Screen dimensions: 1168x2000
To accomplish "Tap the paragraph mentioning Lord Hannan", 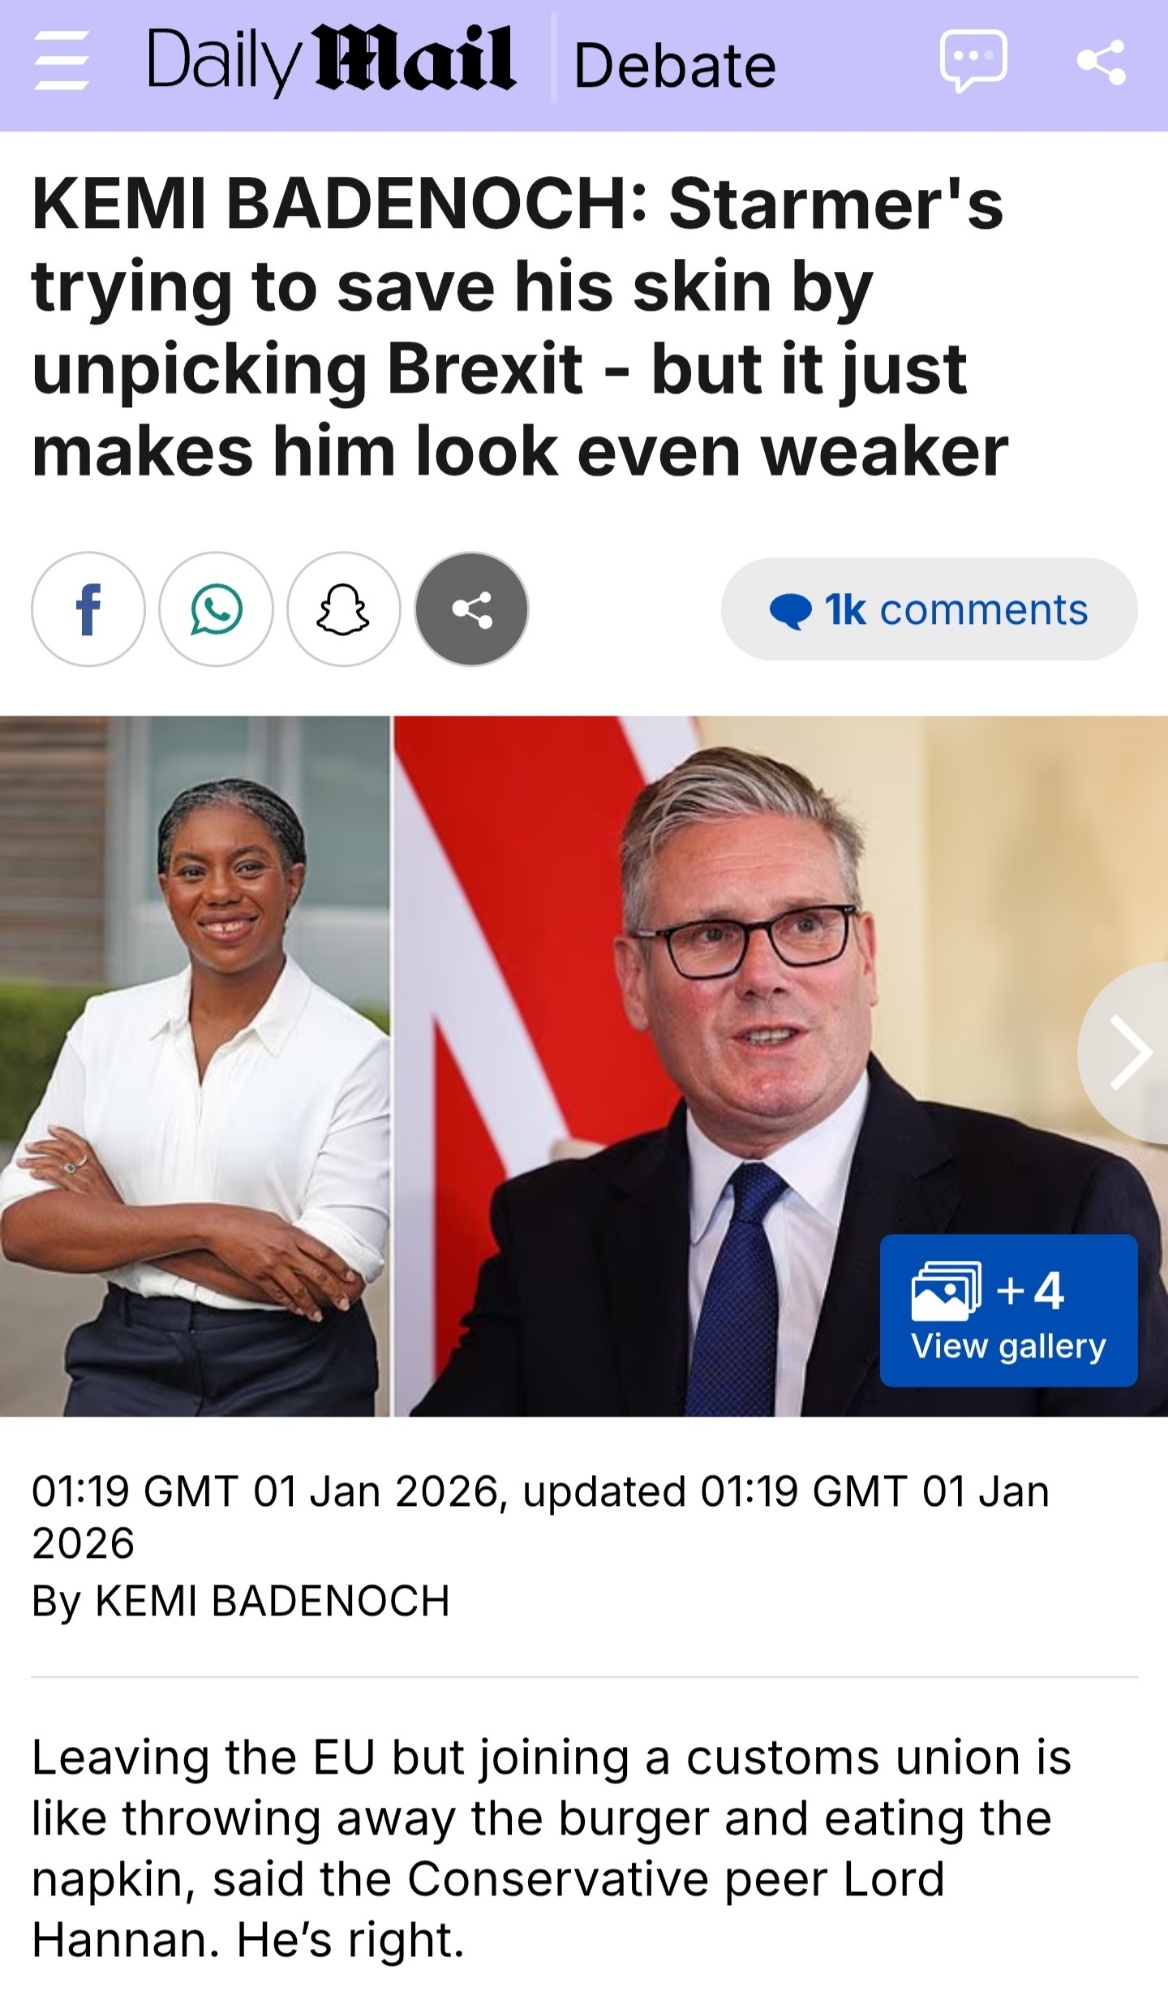I will tap(551, 1848).
